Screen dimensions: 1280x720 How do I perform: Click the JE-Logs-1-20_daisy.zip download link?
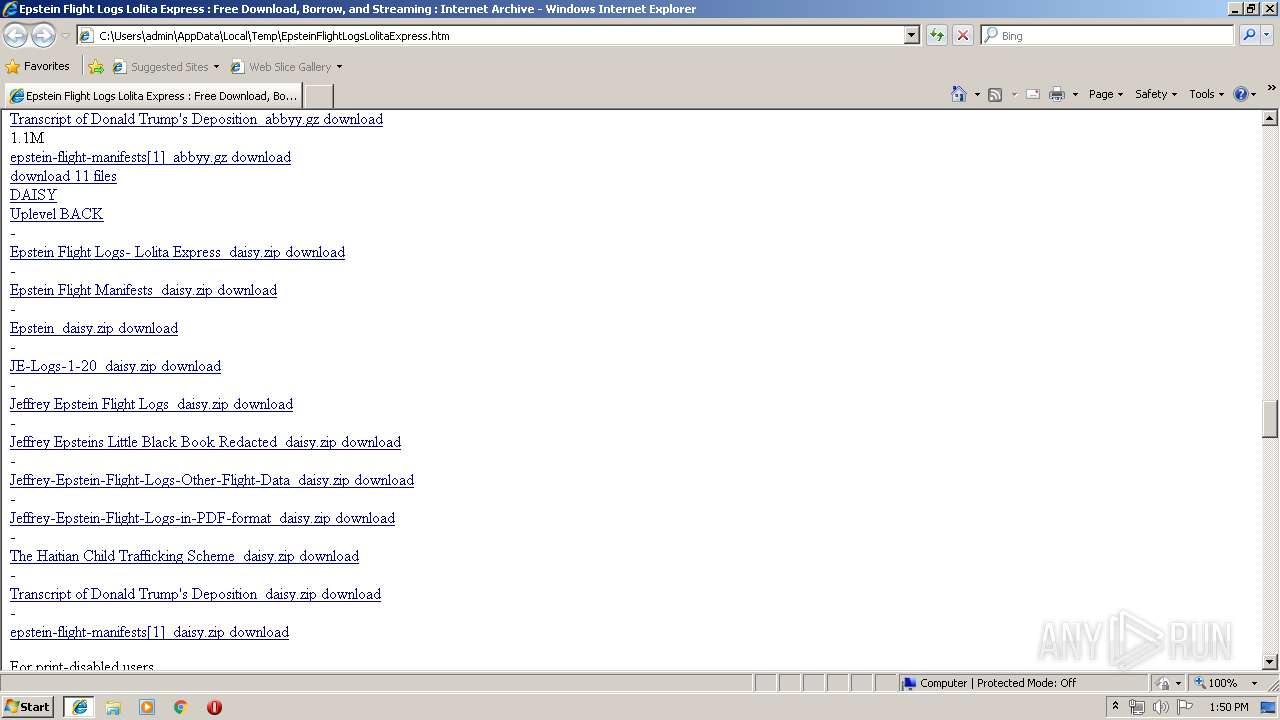[115, 366]
